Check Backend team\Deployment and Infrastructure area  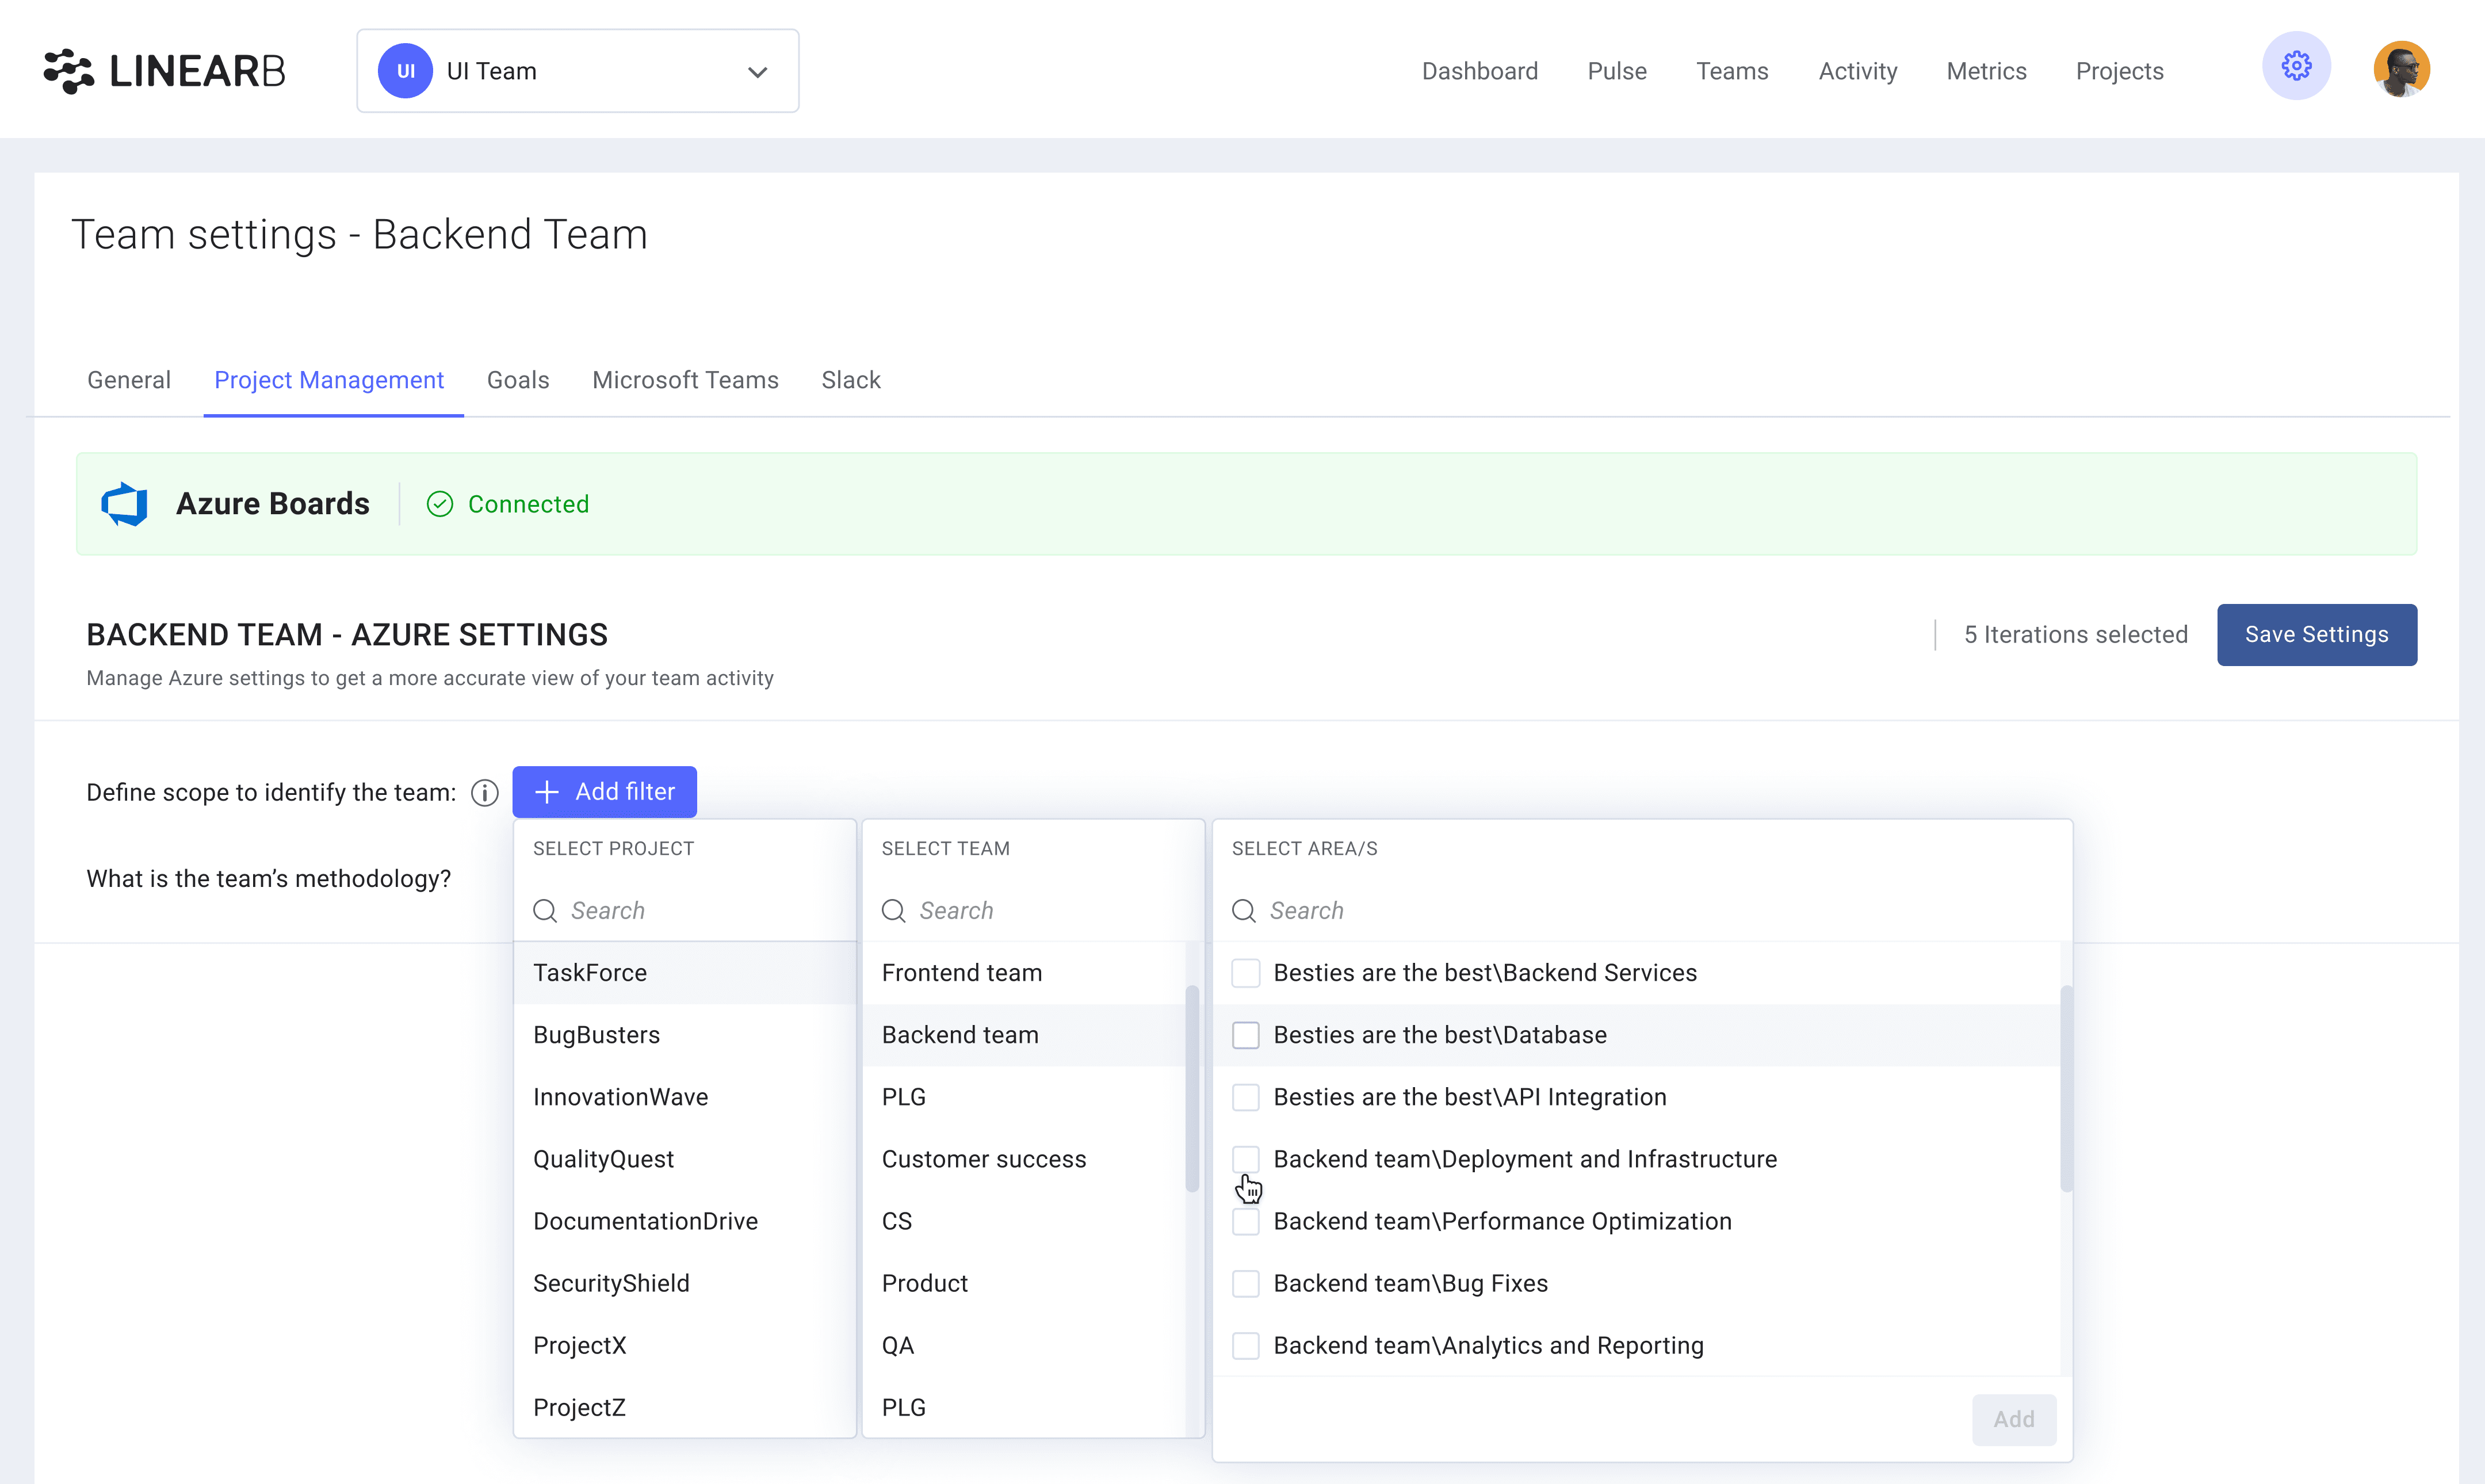click(1246, 1158)
